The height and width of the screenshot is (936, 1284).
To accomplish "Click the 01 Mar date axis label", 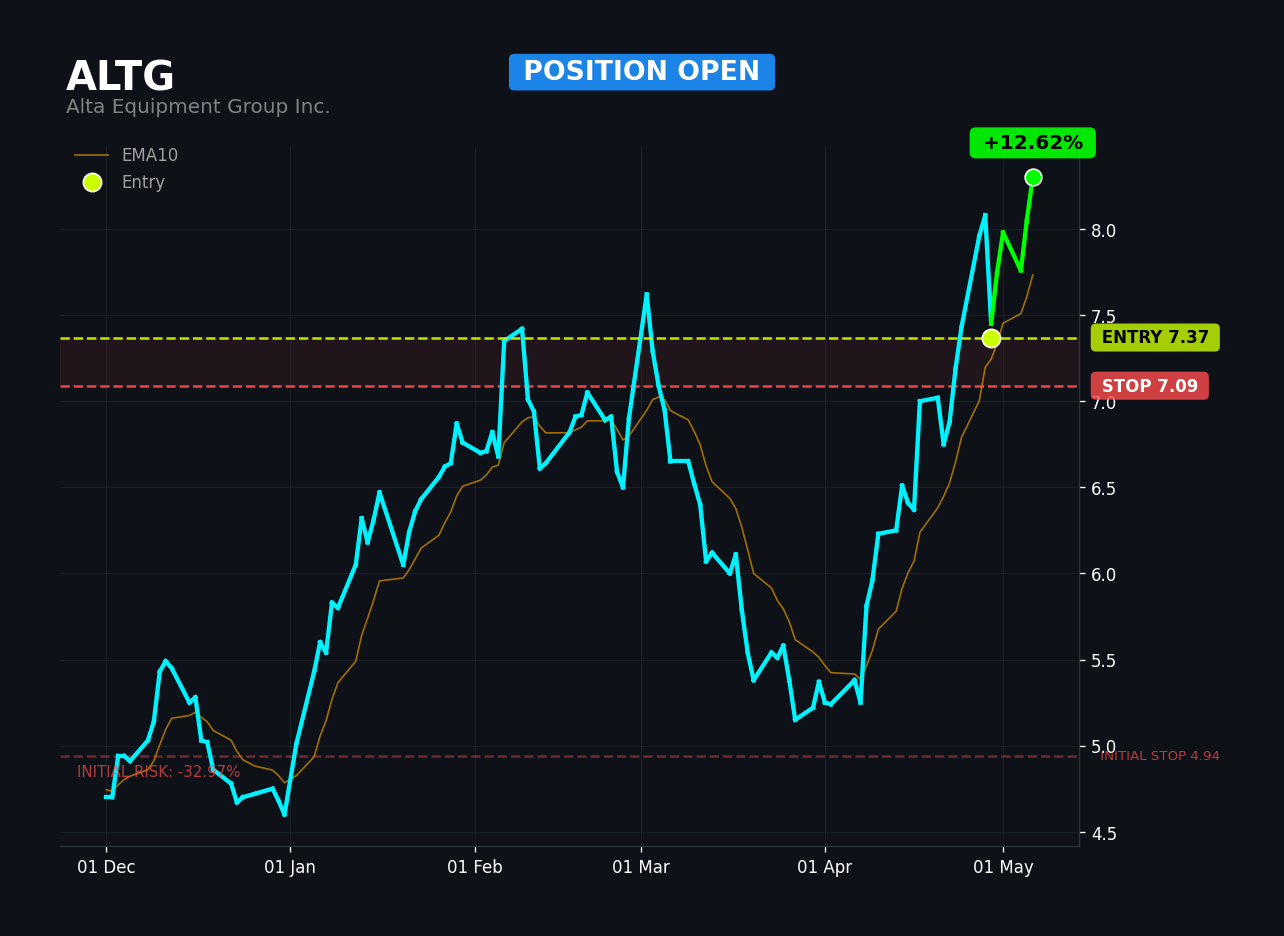I will click(641, 867).
